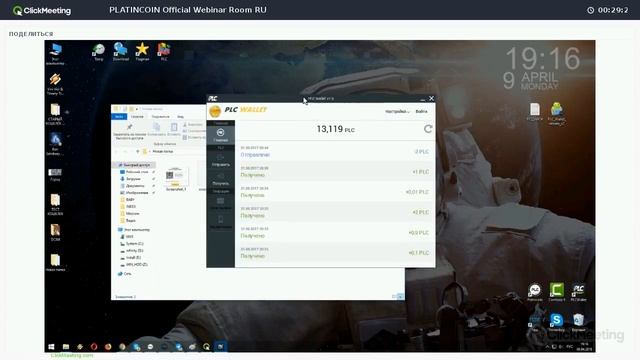Open the Файл tab in File Explorer
640x360 pixels.
[119, 117]
